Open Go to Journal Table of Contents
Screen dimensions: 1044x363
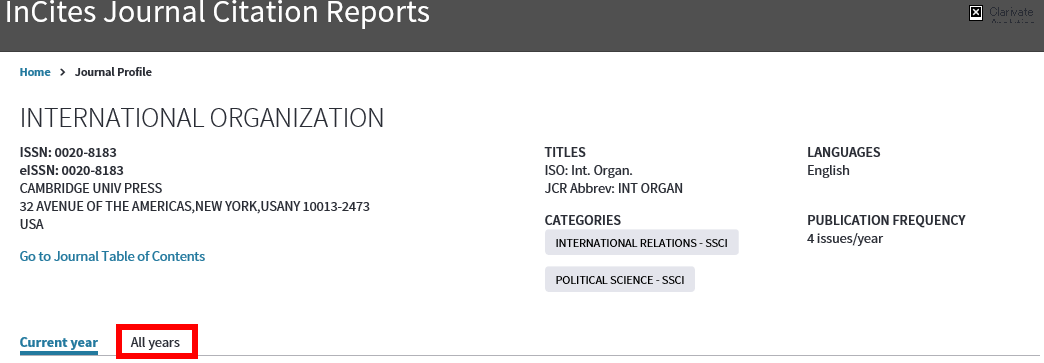click(x=113, y=256)
